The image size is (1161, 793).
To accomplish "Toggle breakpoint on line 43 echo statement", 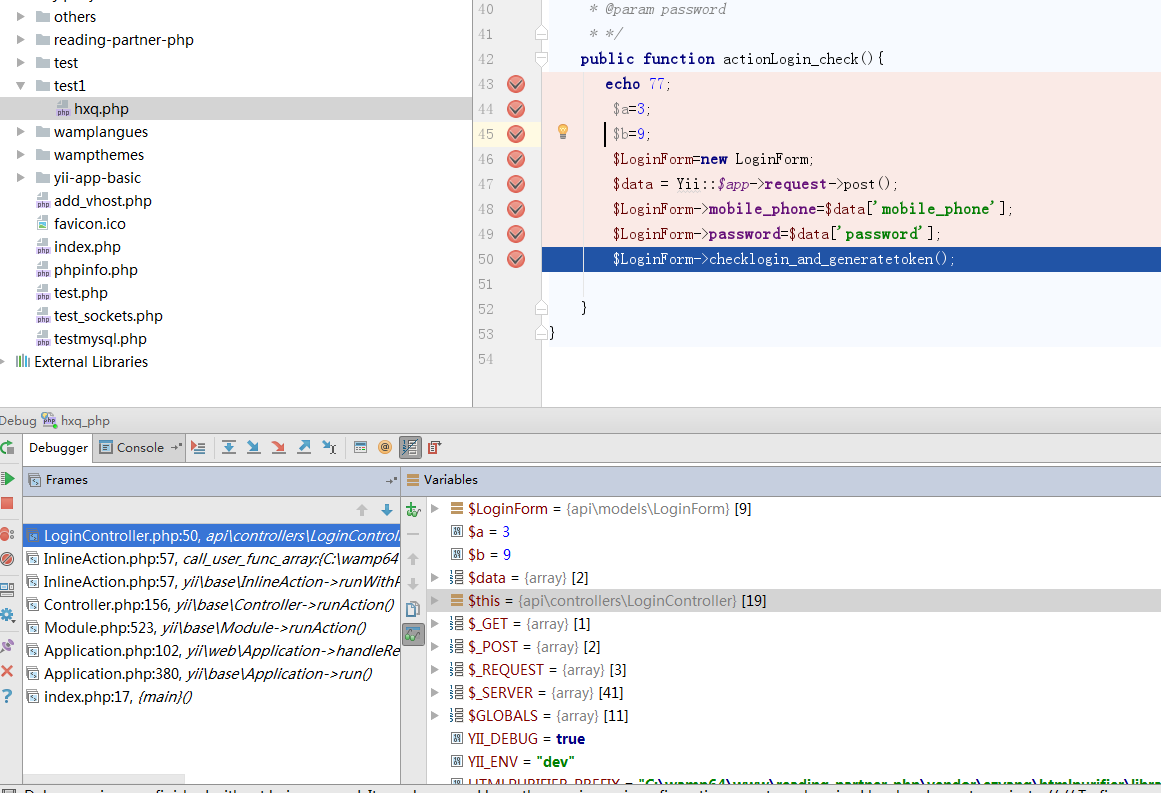I will (516, 84).
